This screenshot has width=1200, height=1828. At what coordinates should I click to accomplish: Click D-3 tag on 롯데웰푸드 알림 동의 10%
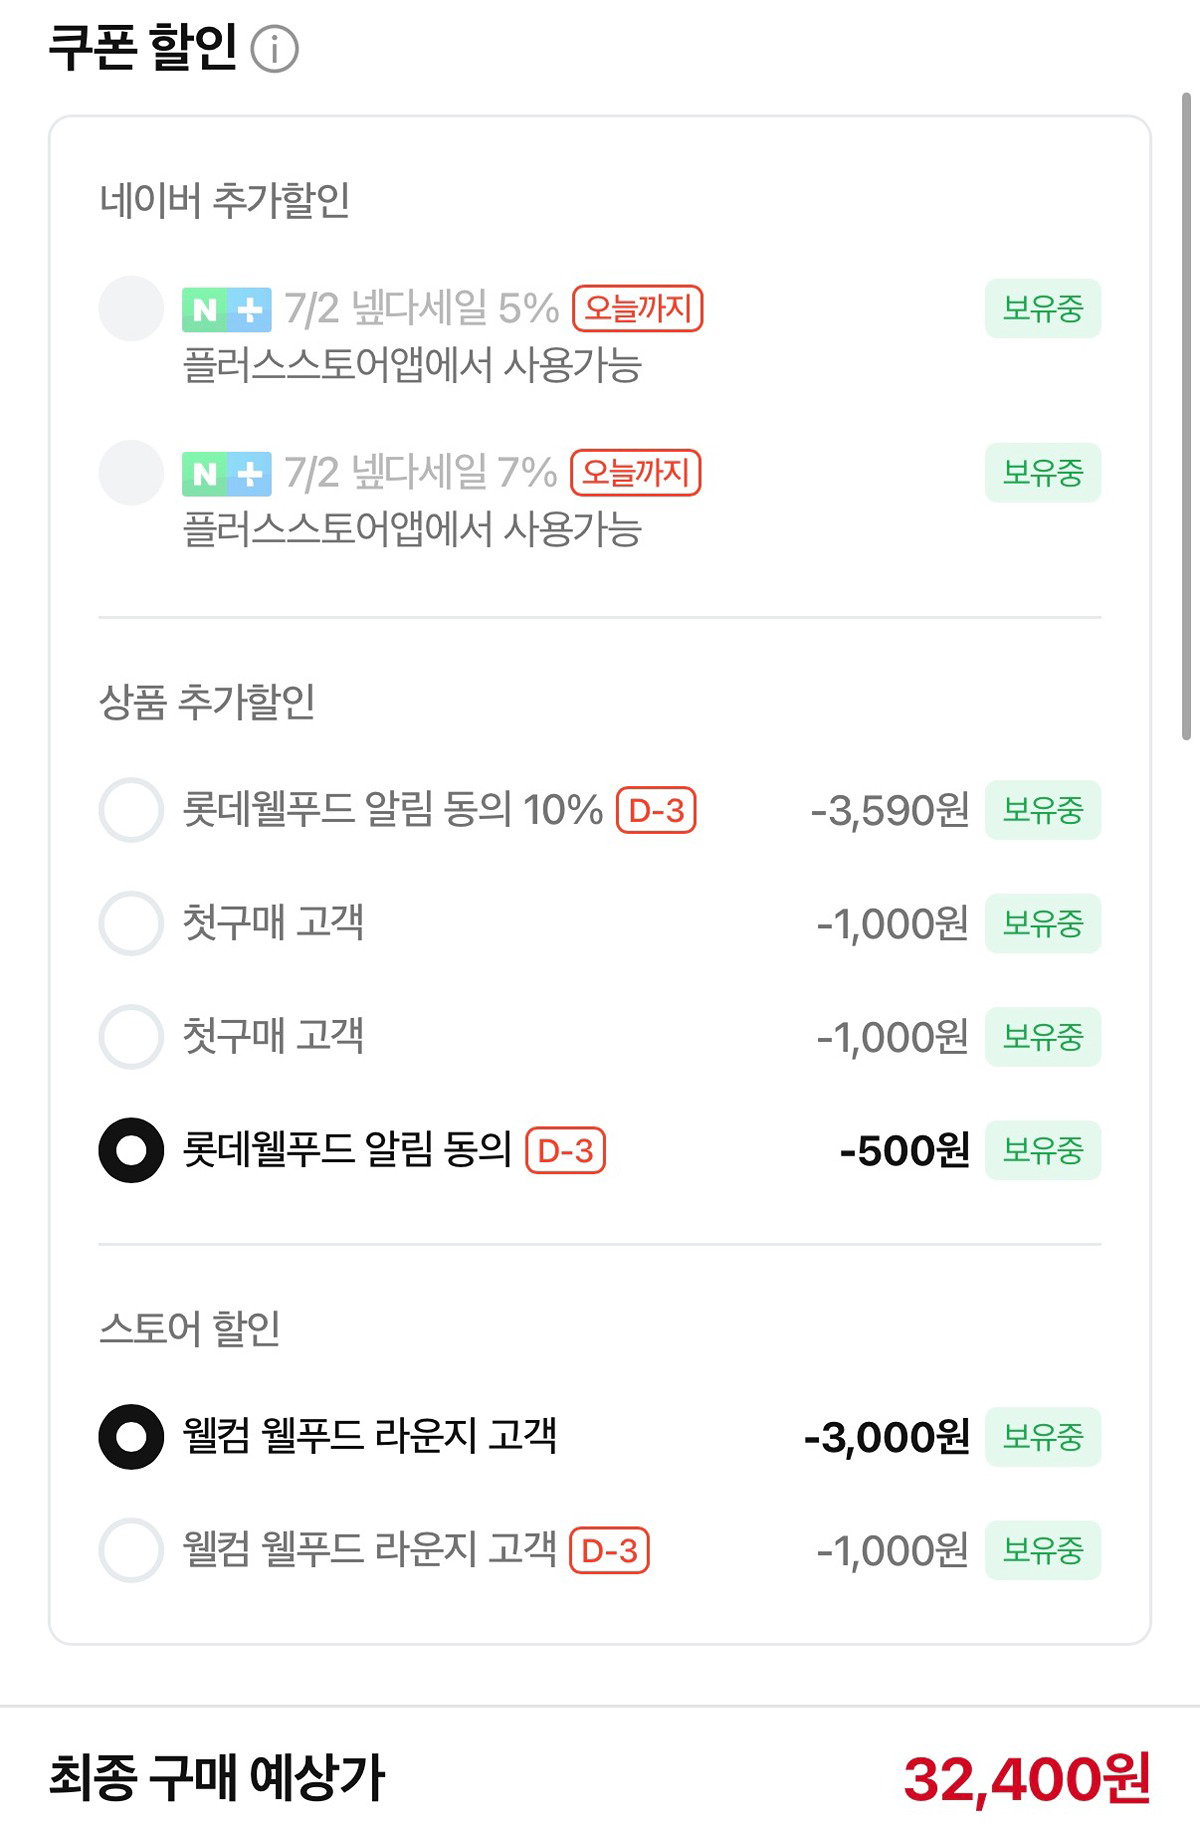[x=656, y=810]
